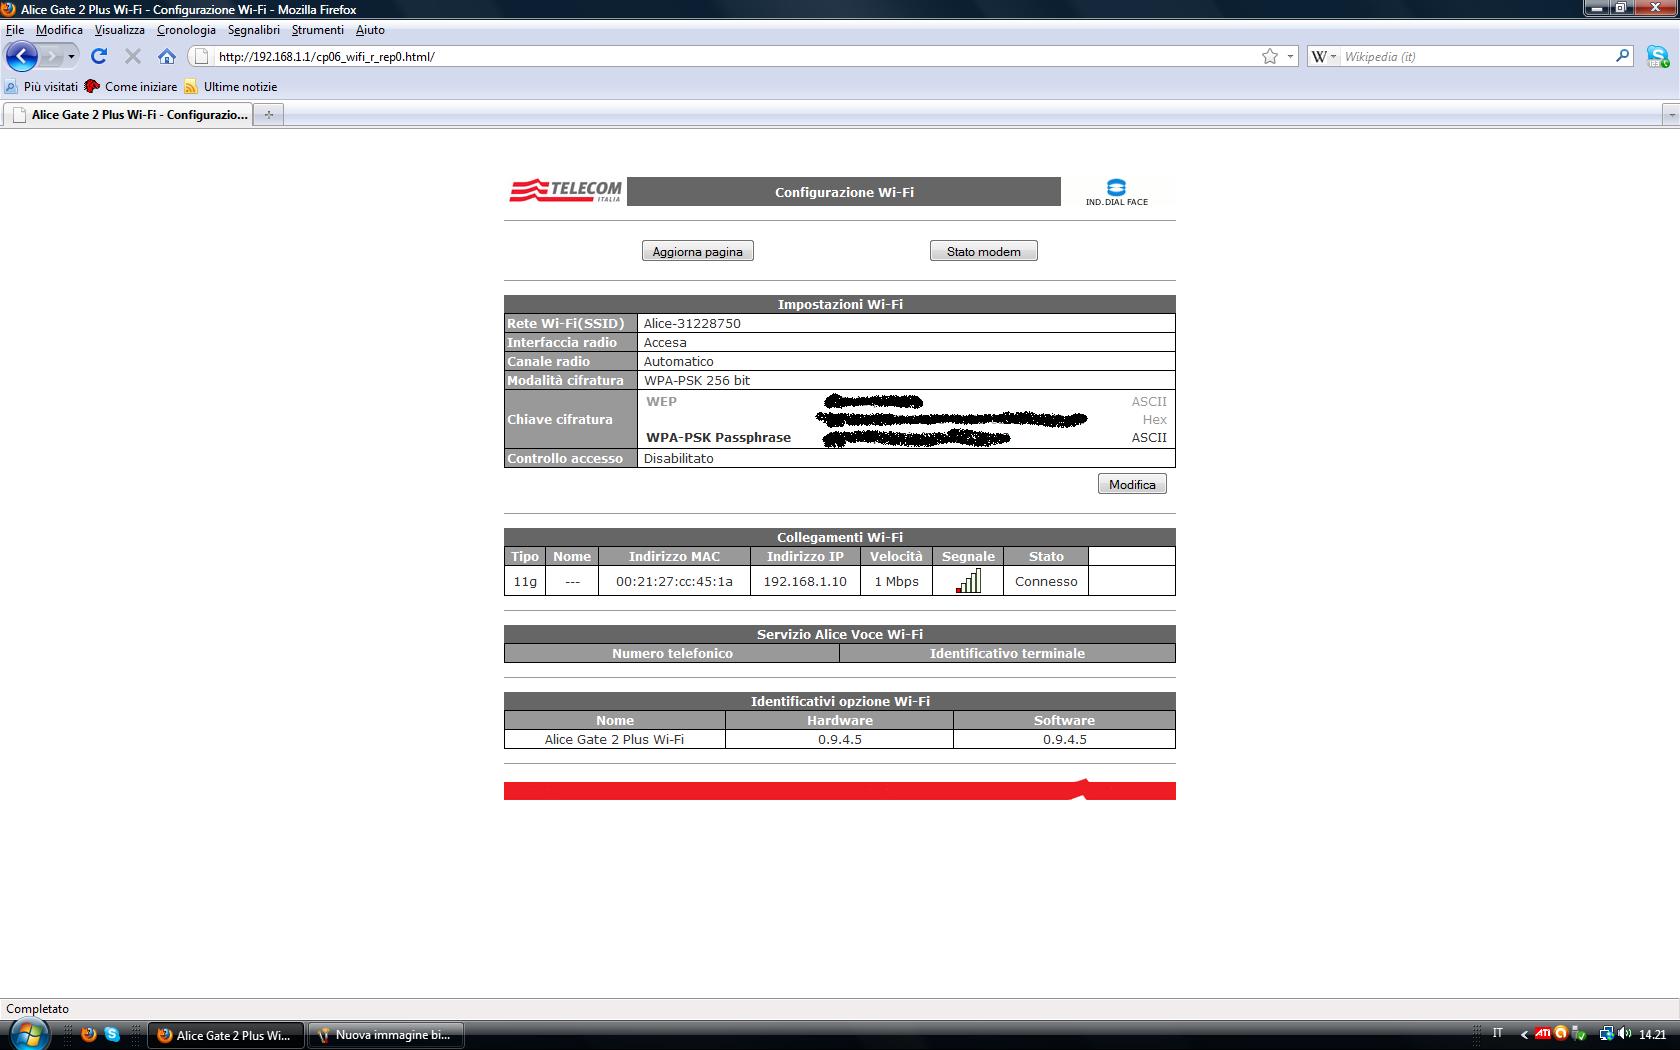Click the Automatico radio channel value
Image resolution: width=1680 pixels, height=1050 pixels.
coord(678,361)
